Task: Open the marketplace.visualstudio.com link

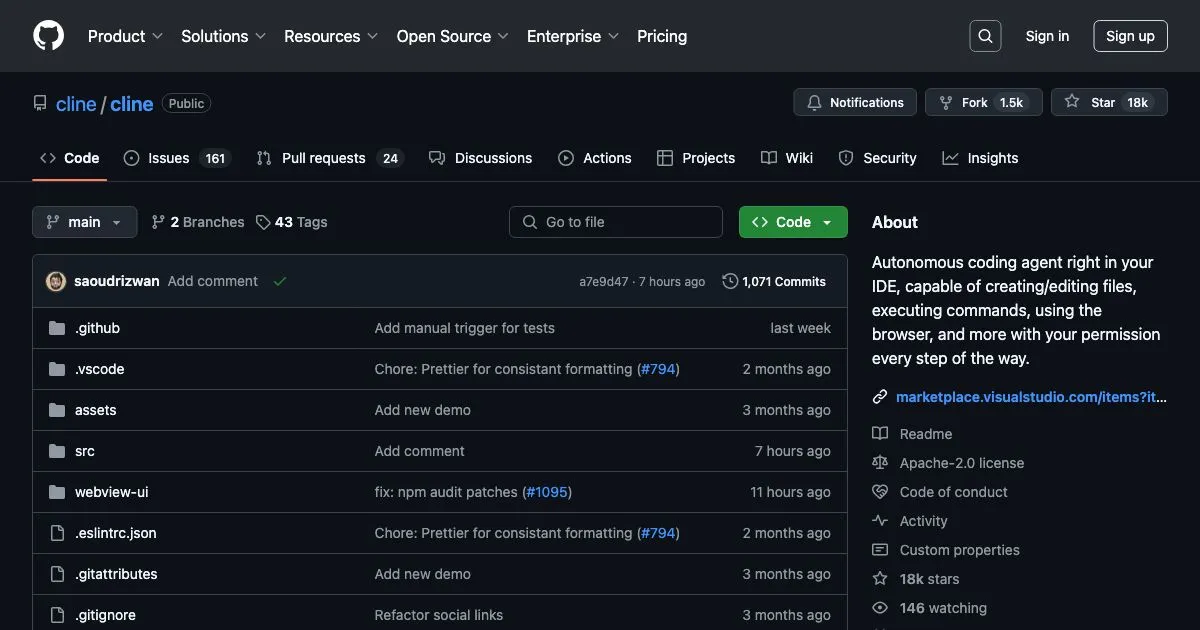Action: pyautogui.click(x=1030, y=396)
